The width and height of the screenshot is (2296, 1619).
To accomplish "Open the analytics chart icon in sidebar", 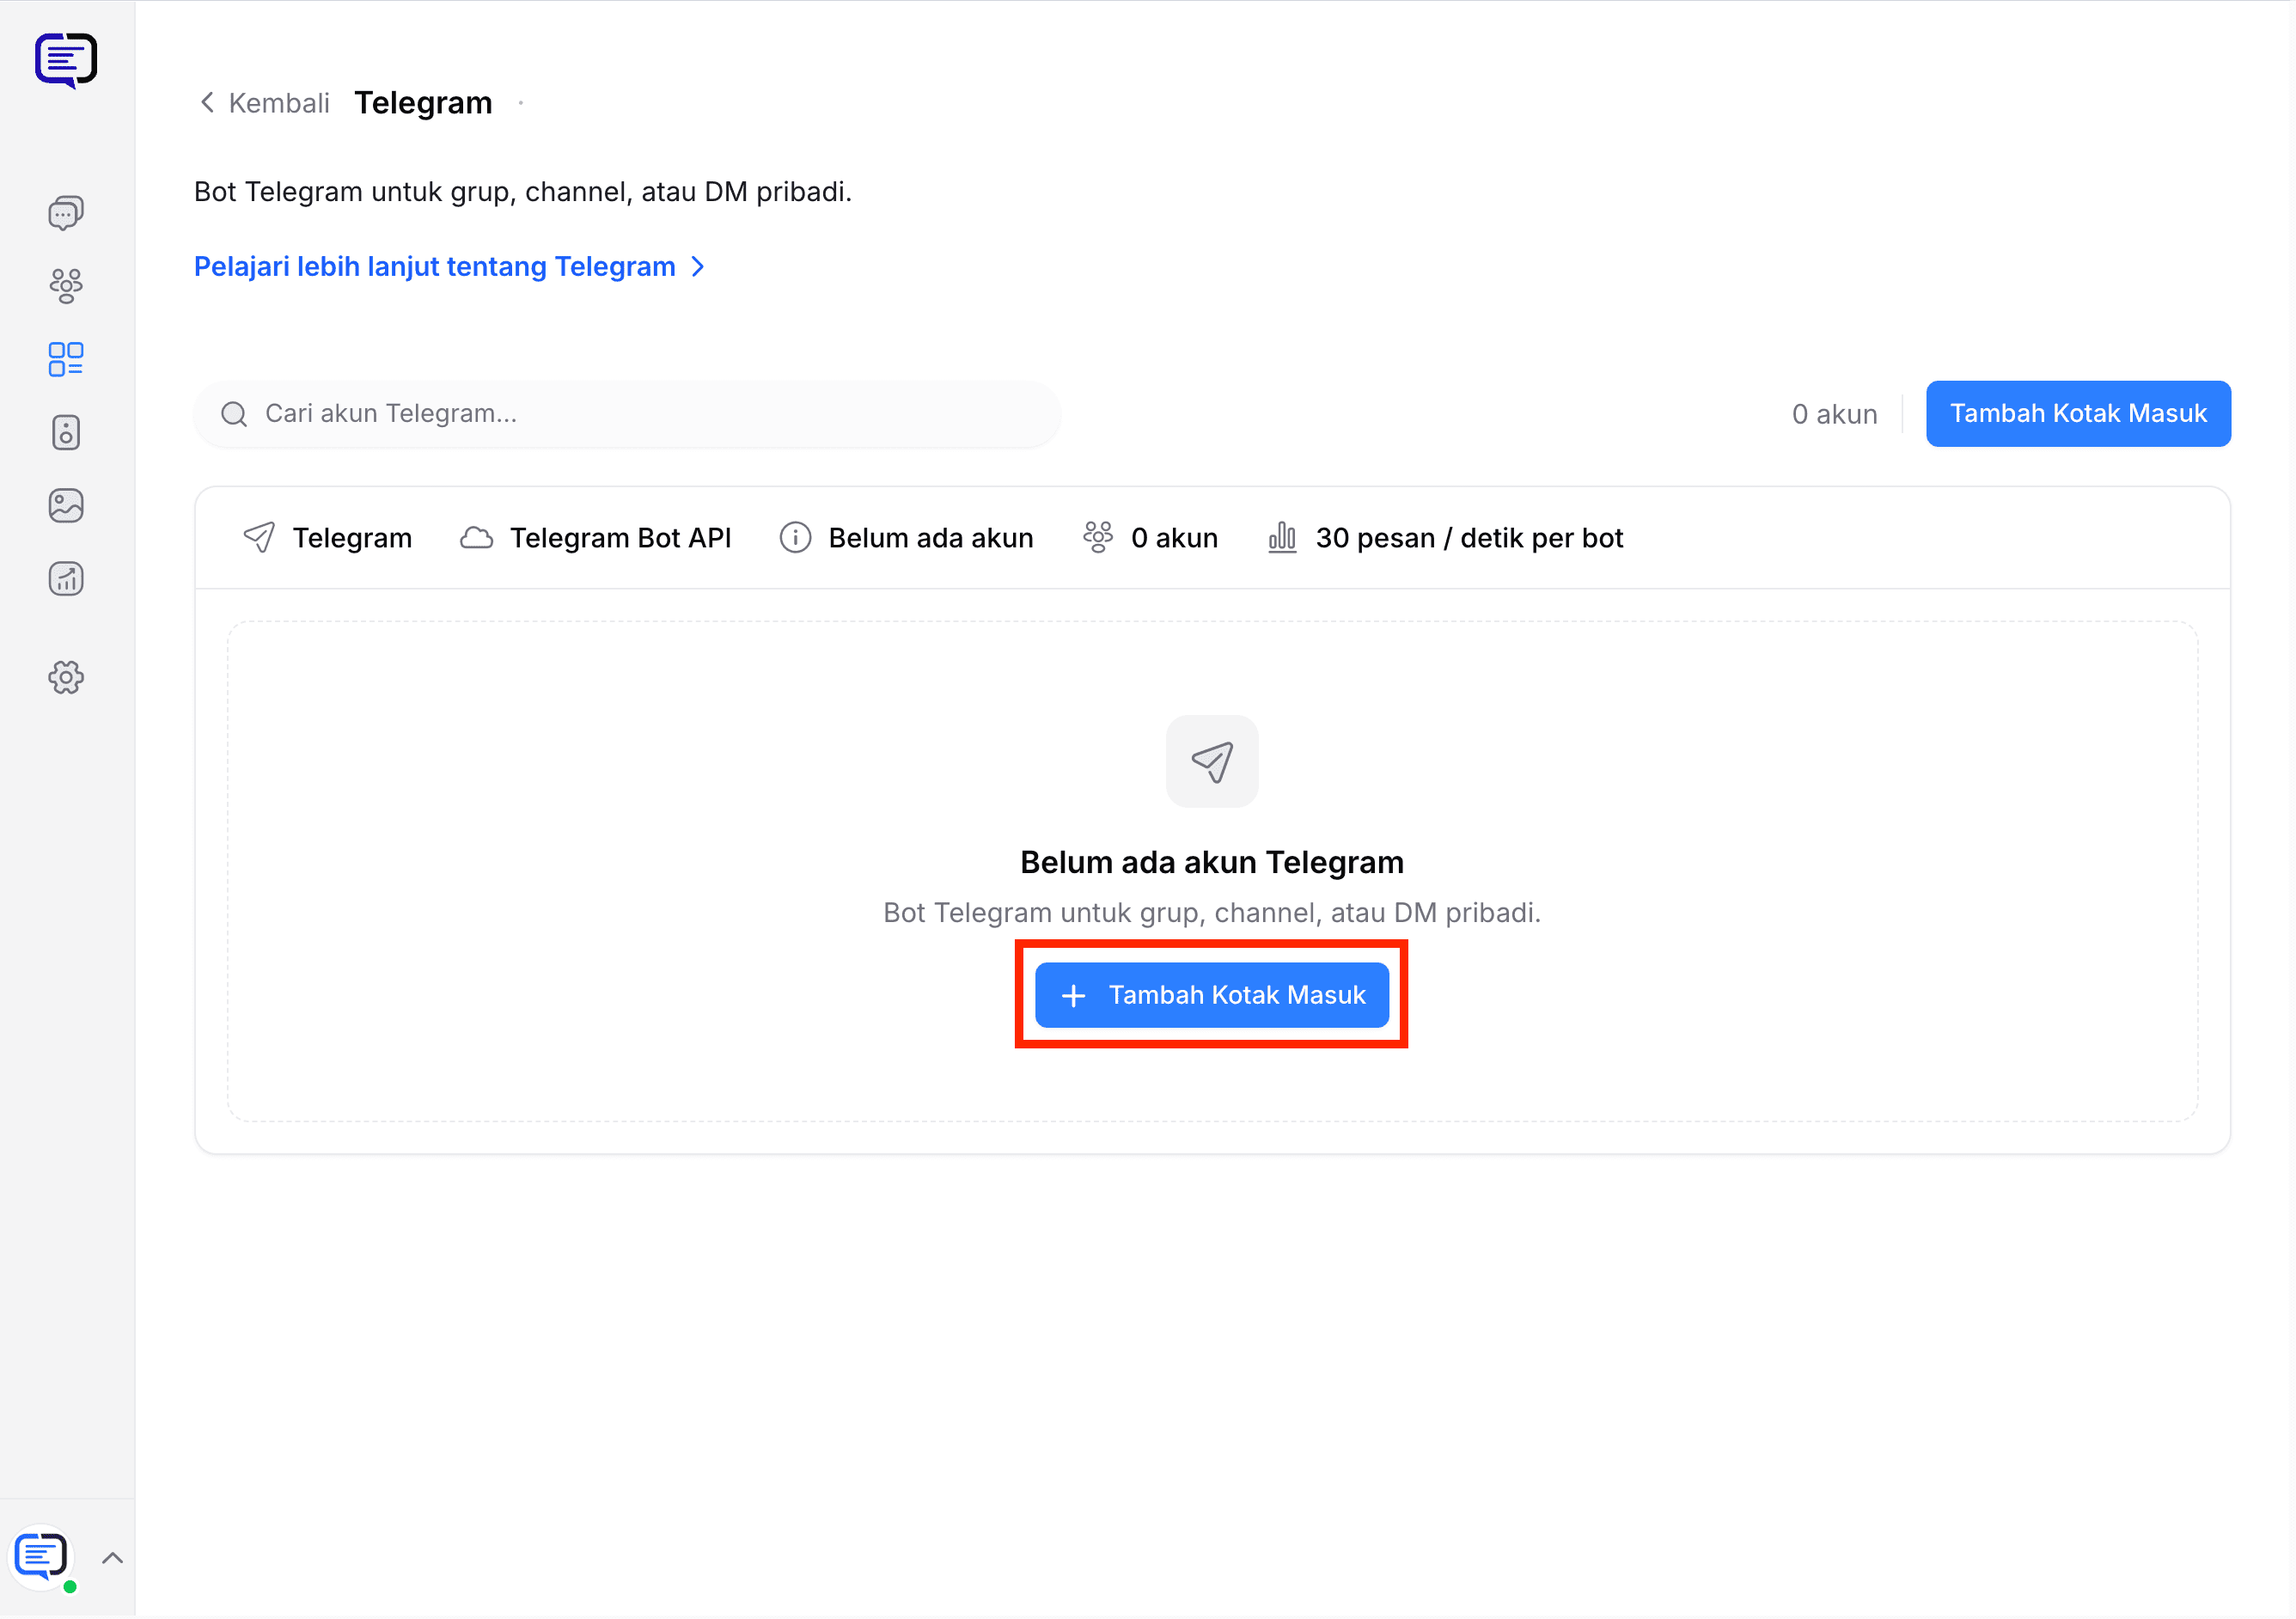I will coord(66,579).
